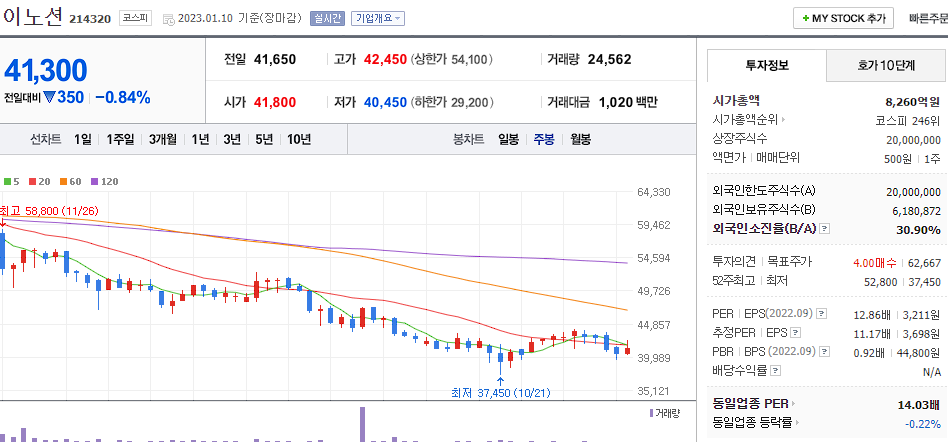The image size is (948, 442).
Task: Select the 1주일 line chart period
Action: point(120,140)
